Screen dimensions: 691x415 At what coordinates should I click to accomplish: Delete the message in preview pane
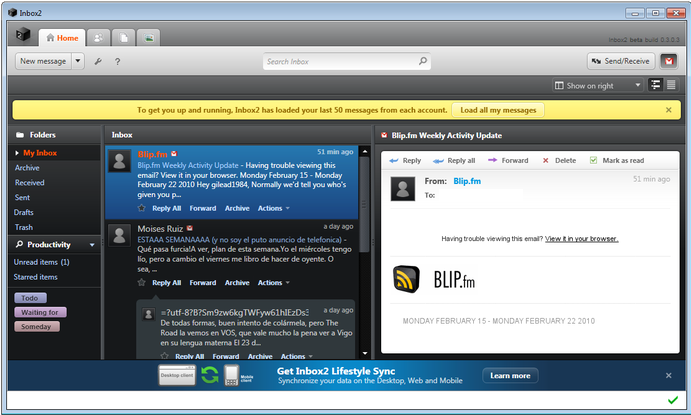point(559,161)
